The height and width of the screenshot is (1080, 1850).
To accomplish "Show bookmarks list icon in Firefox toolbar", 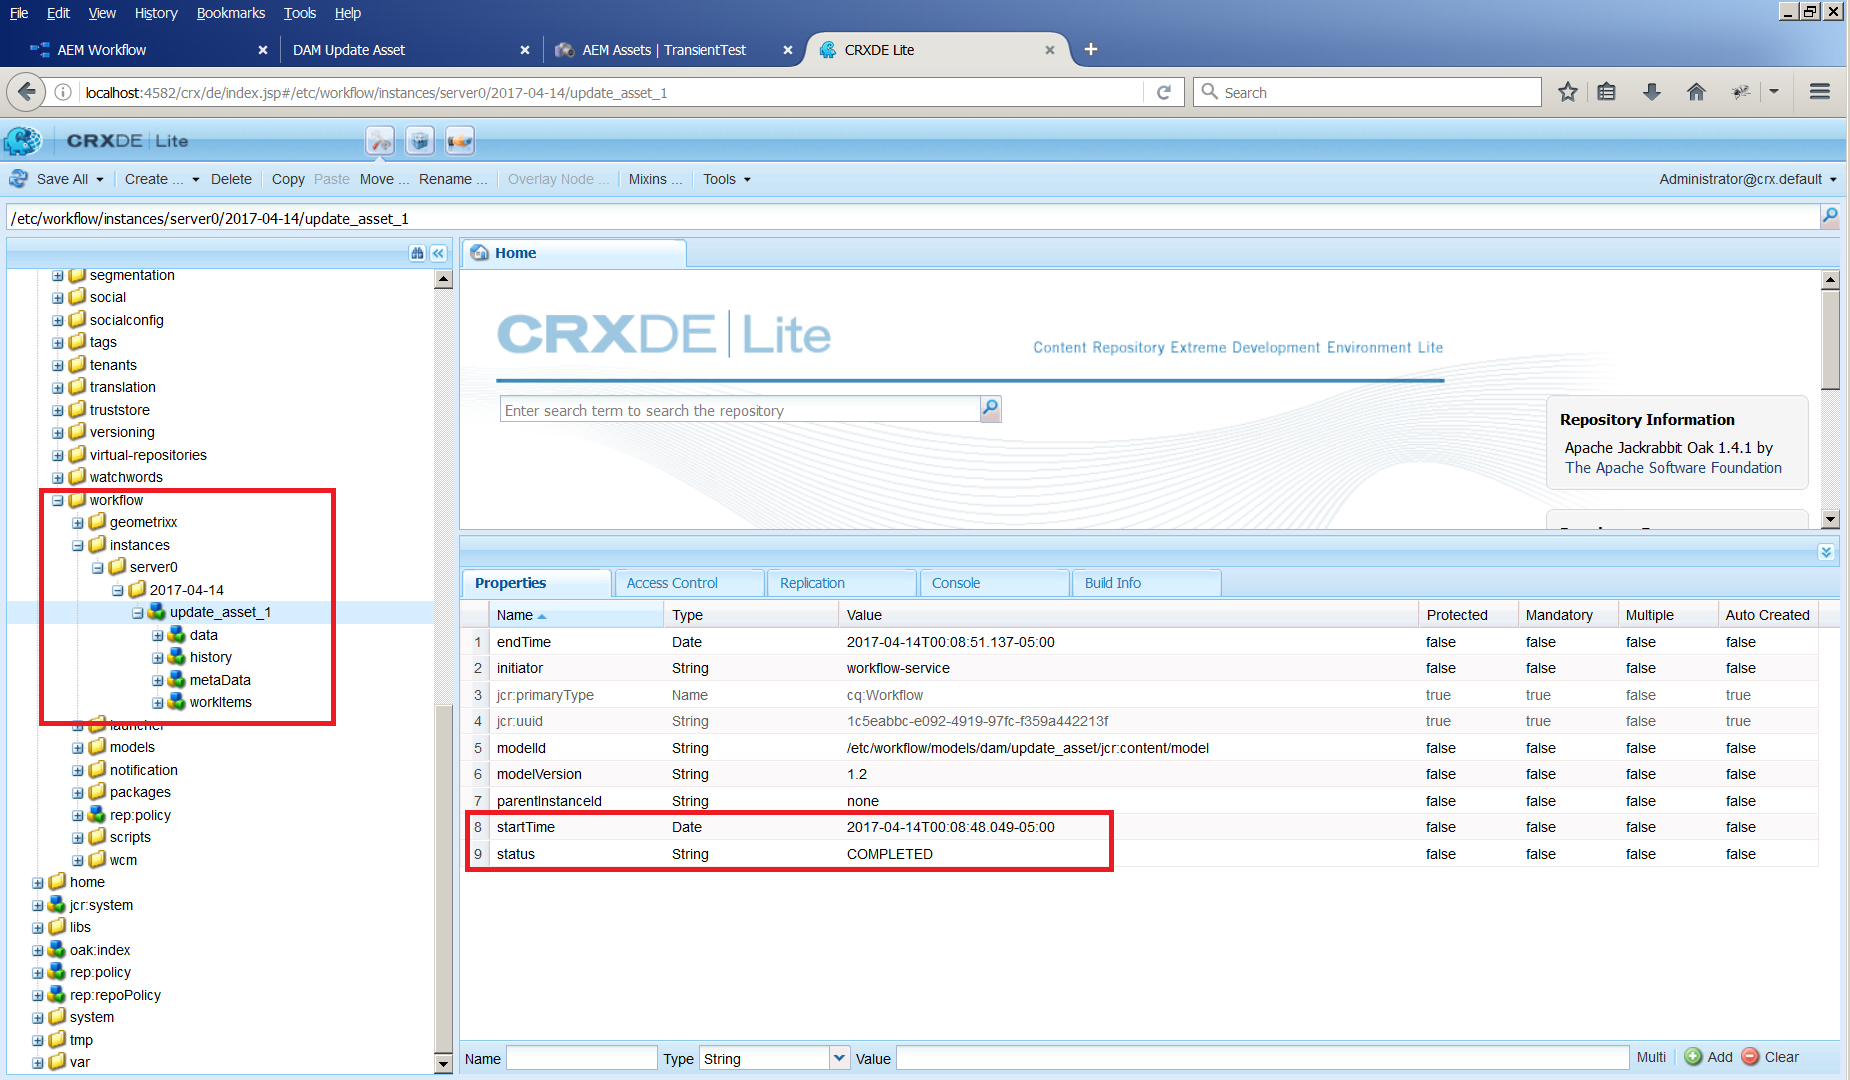I will 1606,92.
